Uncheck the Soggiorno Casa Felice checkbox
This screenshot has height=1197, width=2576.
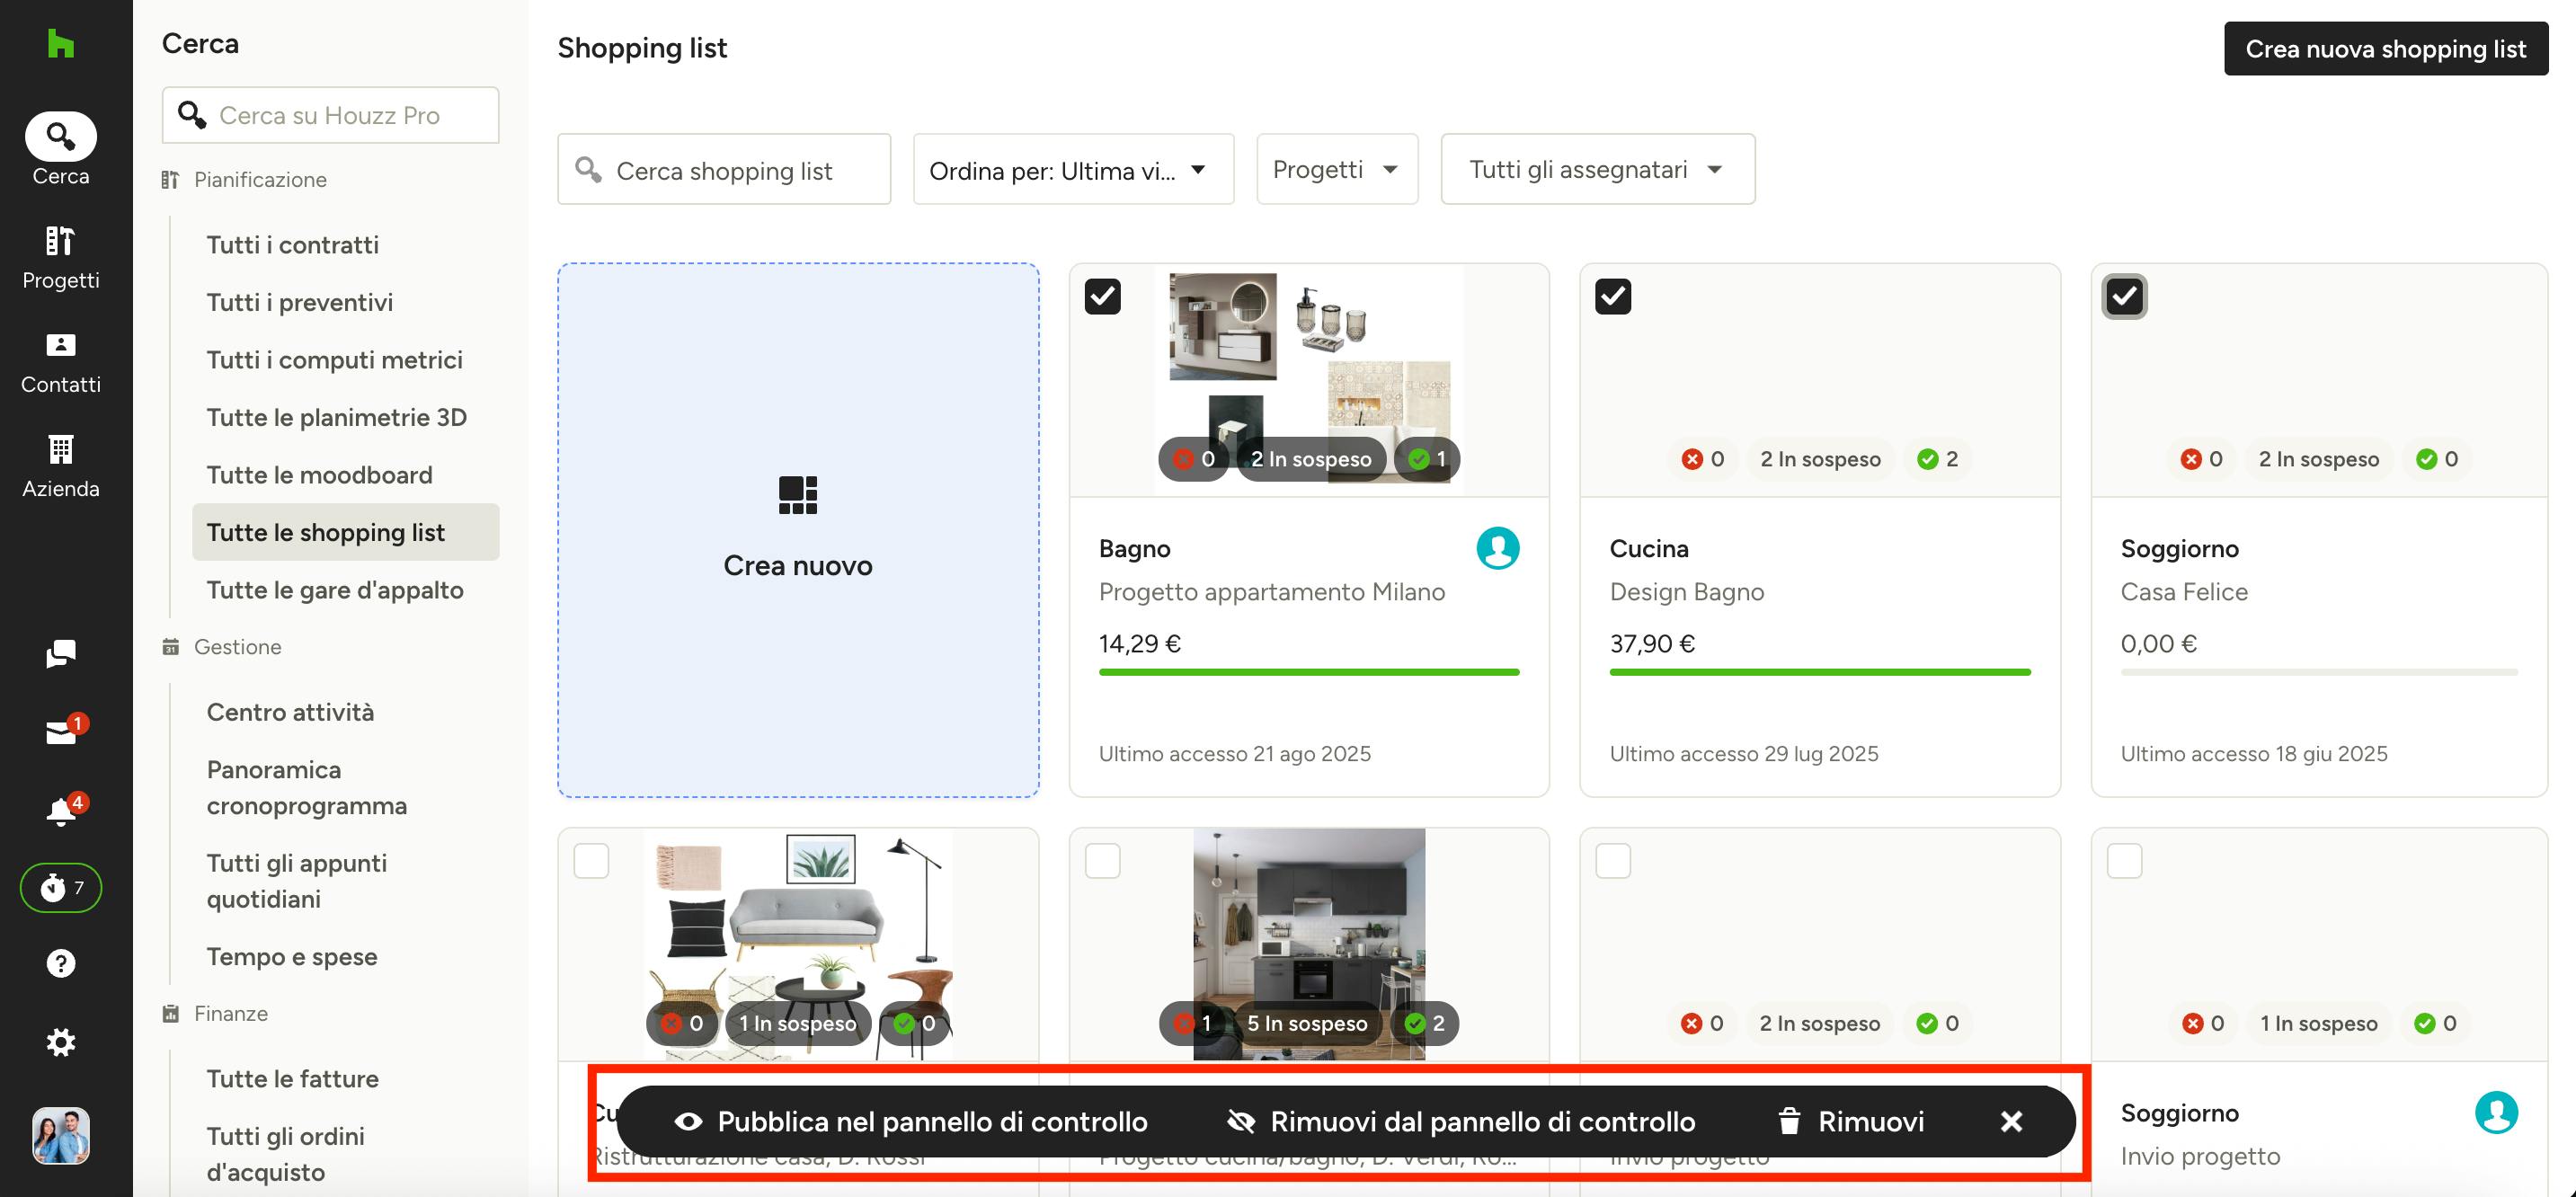point(2124,296)
